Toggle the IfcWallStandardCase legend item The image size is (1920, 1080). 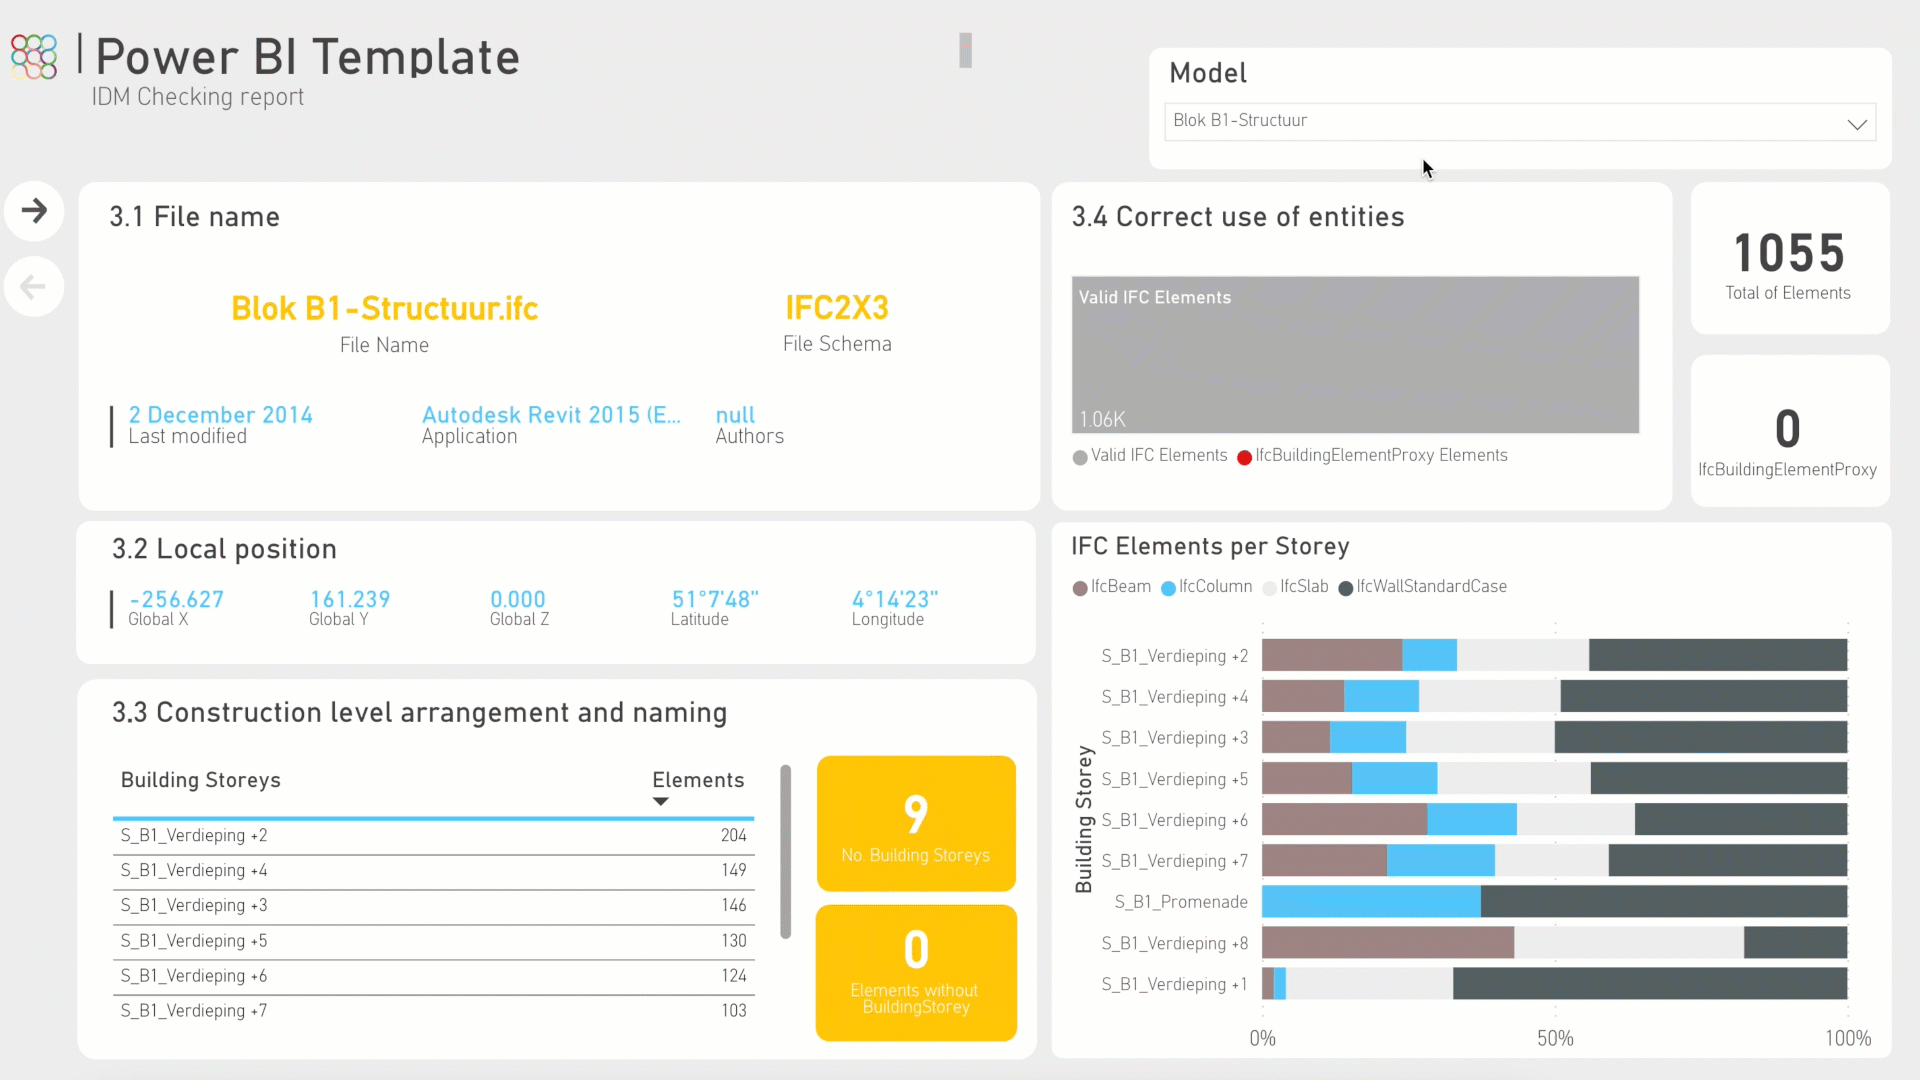tap(1423, 587)
